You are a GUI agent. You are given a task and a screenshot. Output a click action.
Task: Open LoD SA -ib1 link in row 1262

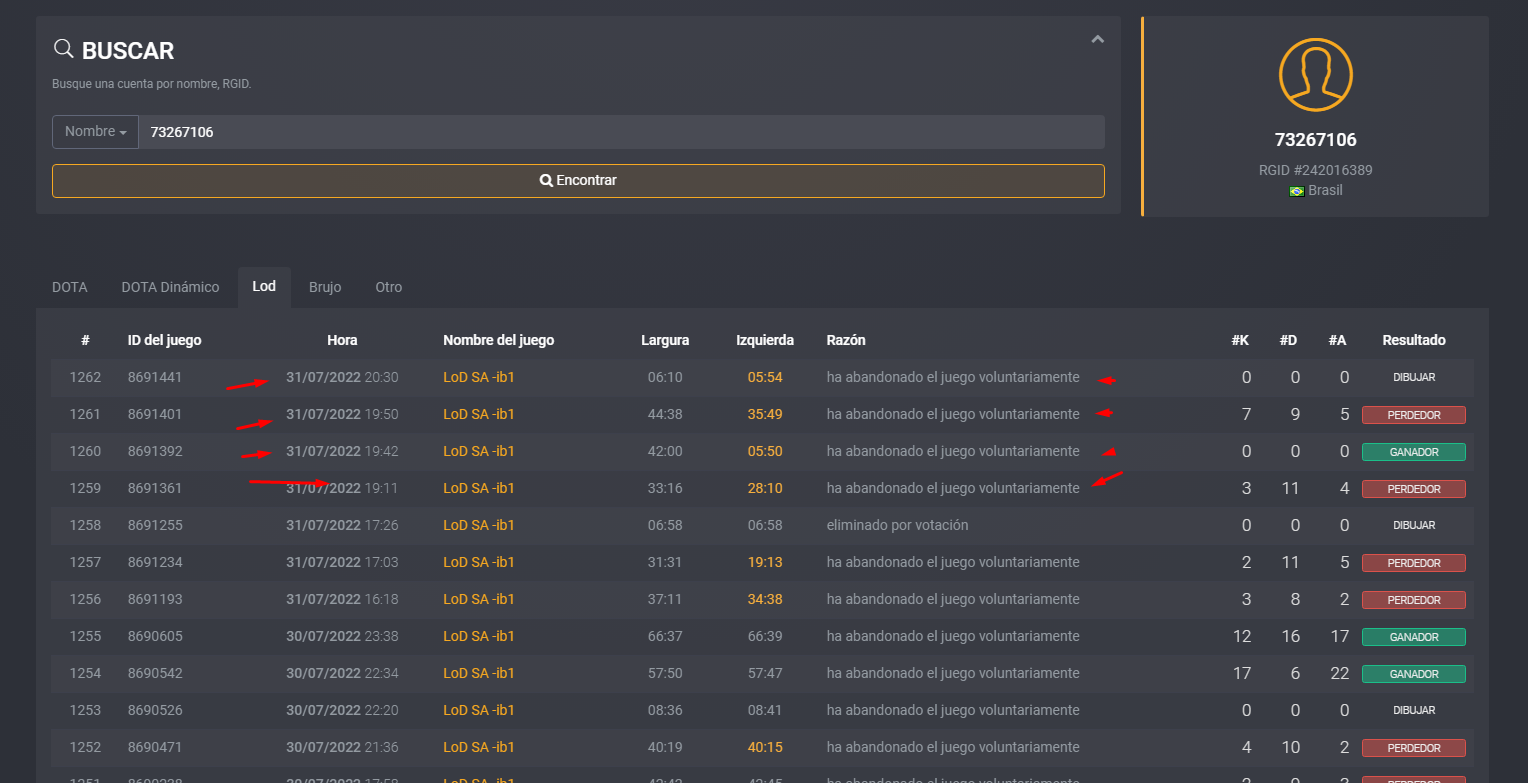pyautogui.click(x=479, y=377)
